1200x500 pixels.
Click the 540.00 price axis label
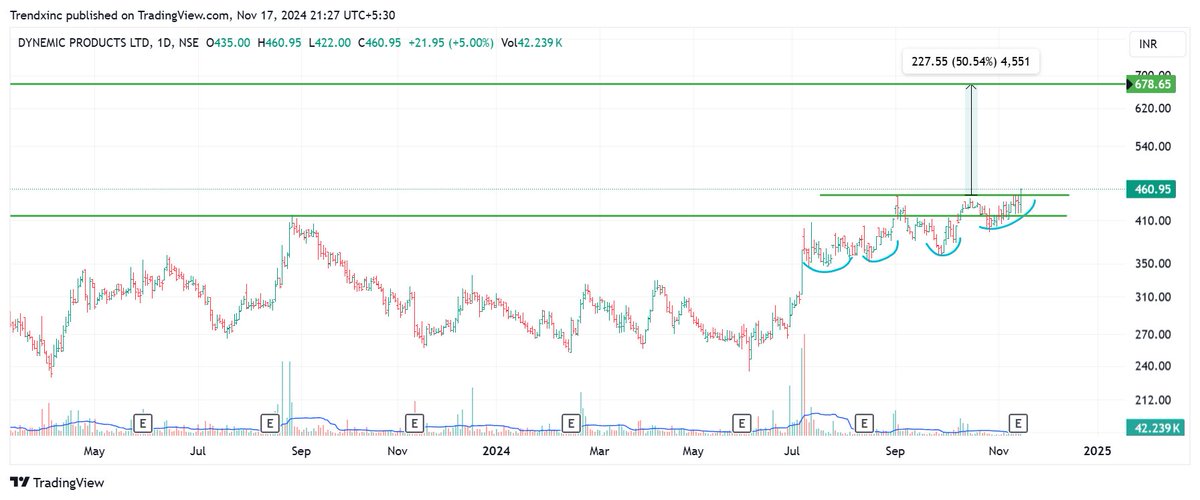(1152, 147)
